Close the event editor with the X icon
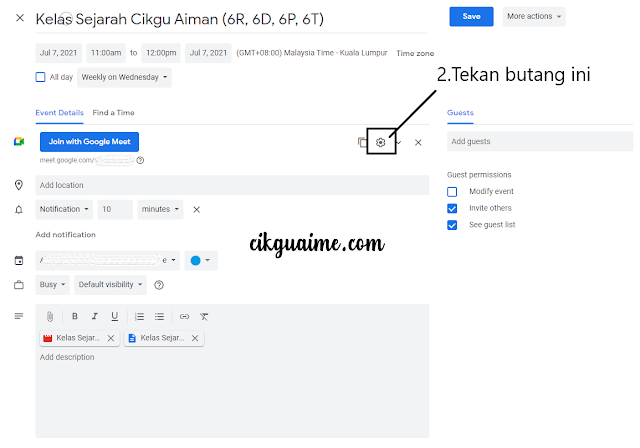 pos(20,18)
